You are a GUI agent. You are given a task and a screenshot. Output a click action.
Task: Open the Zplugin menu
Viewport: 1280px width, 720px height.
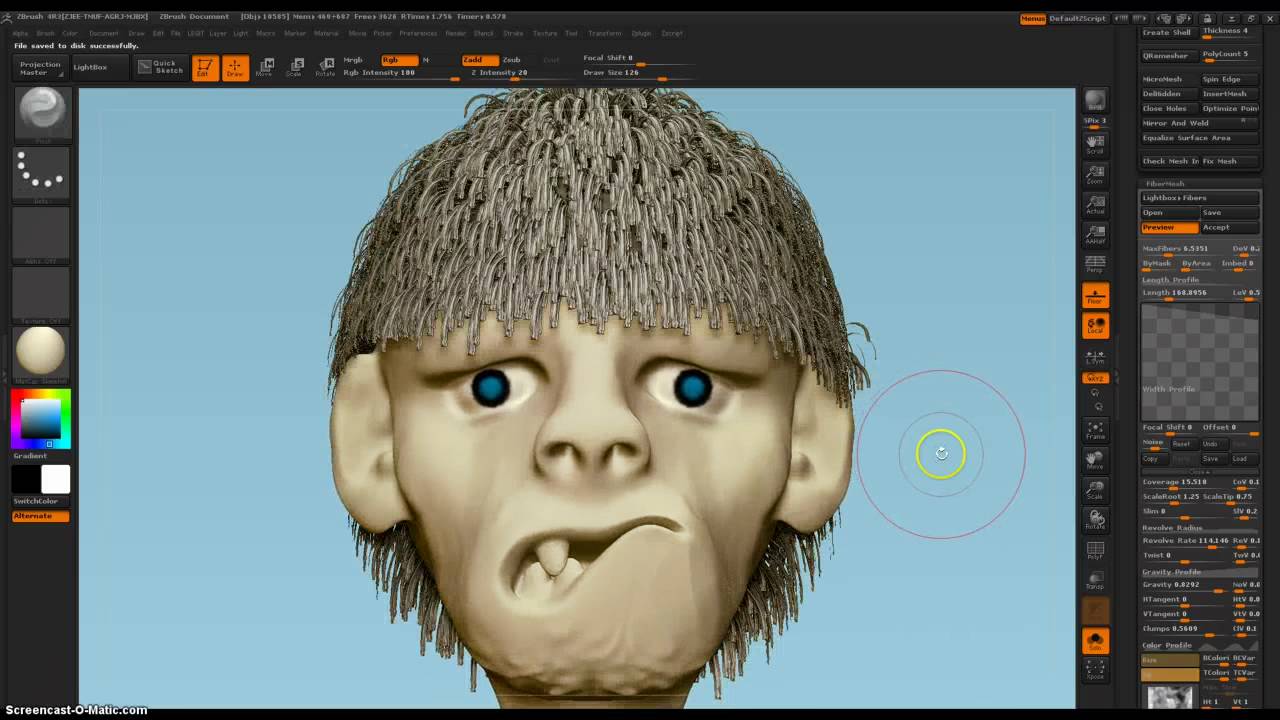tap(641, 33)
